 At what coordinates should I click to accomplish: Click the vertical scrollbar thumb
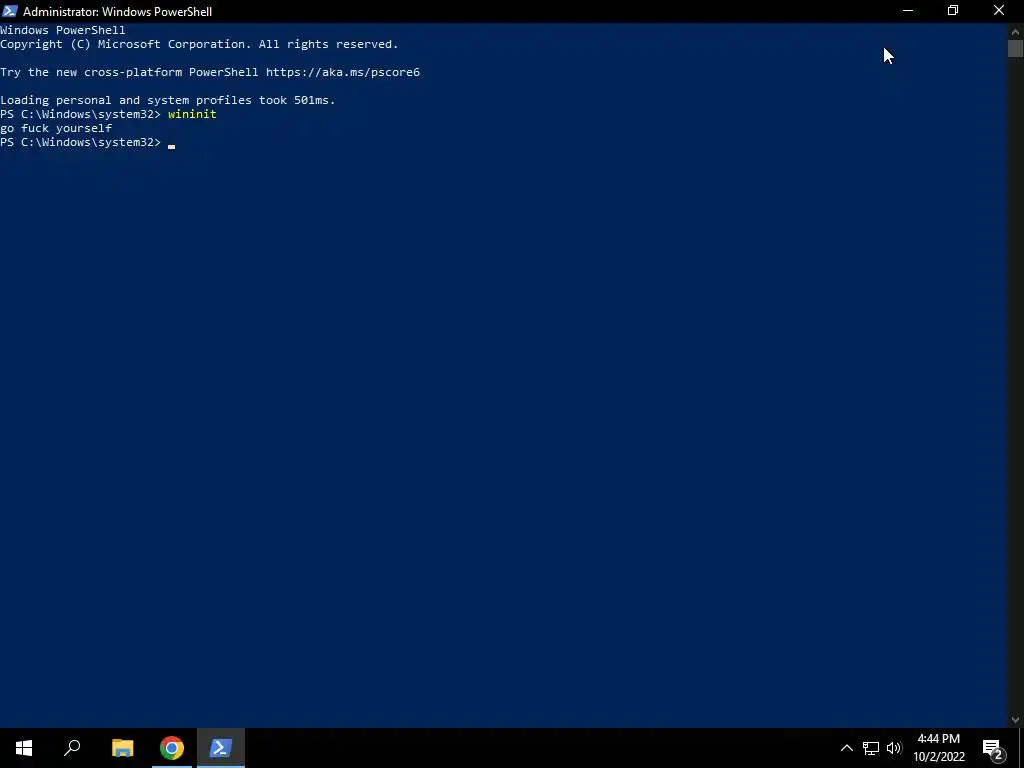(1015, 49)
